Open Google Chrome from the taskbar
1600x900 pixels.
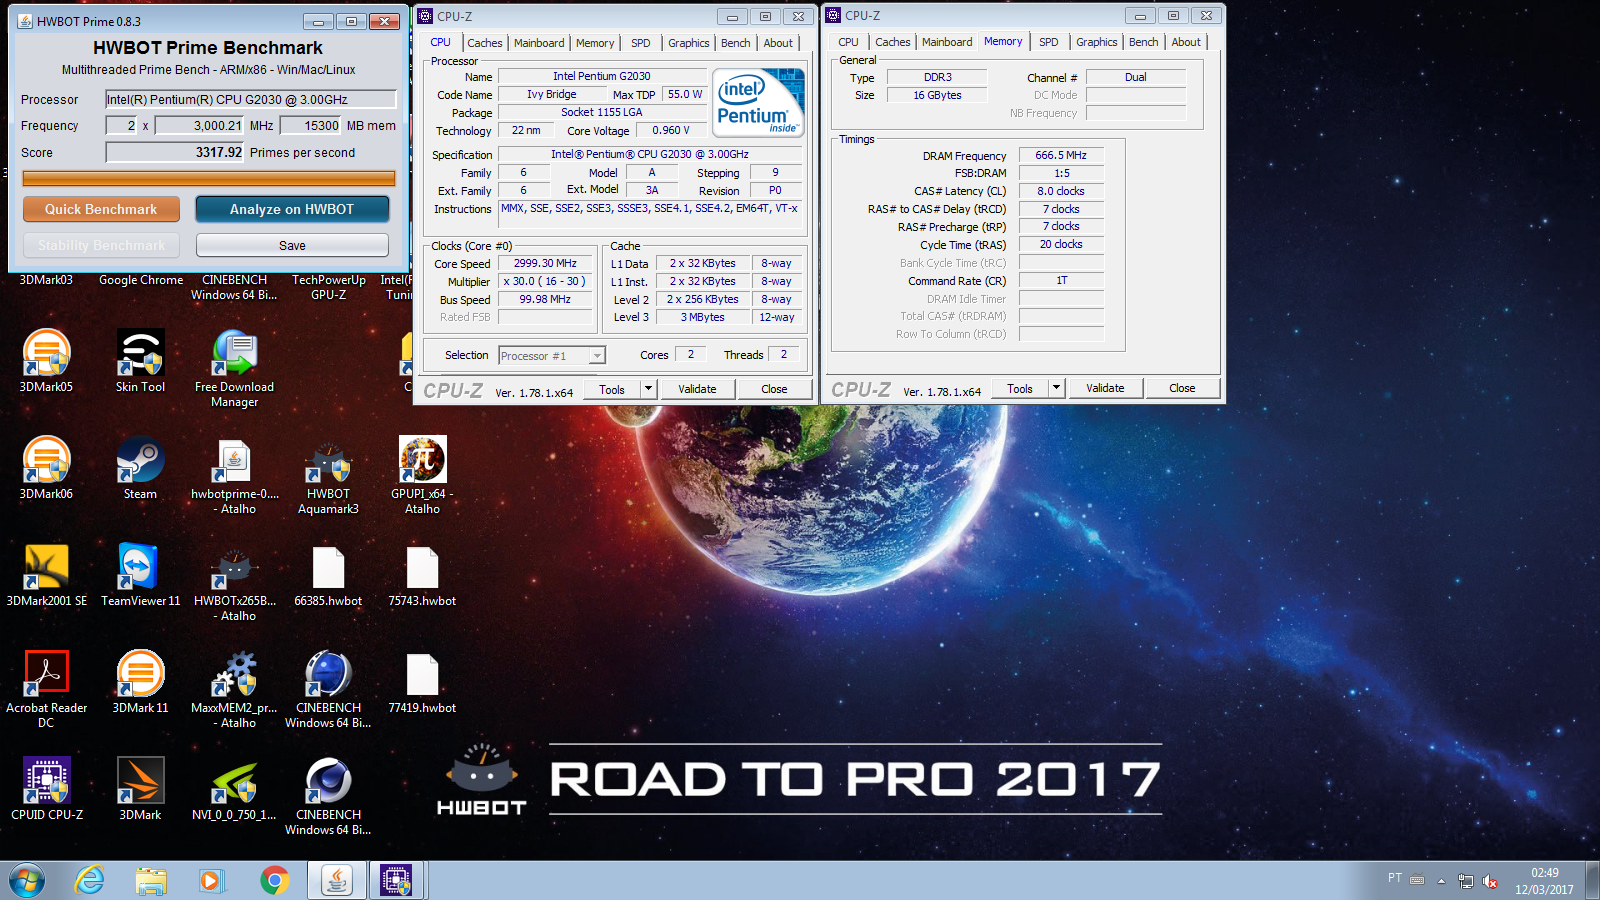(x=274, y=880)
